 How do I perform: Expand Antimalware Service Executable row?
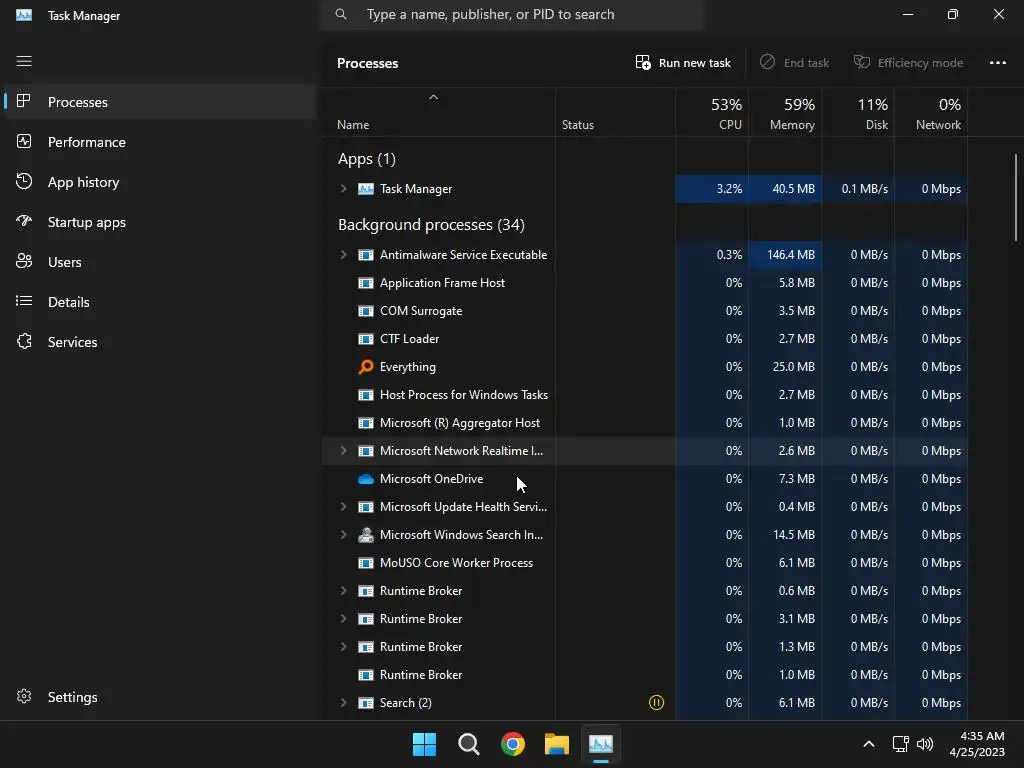click(x=344, y=255)
